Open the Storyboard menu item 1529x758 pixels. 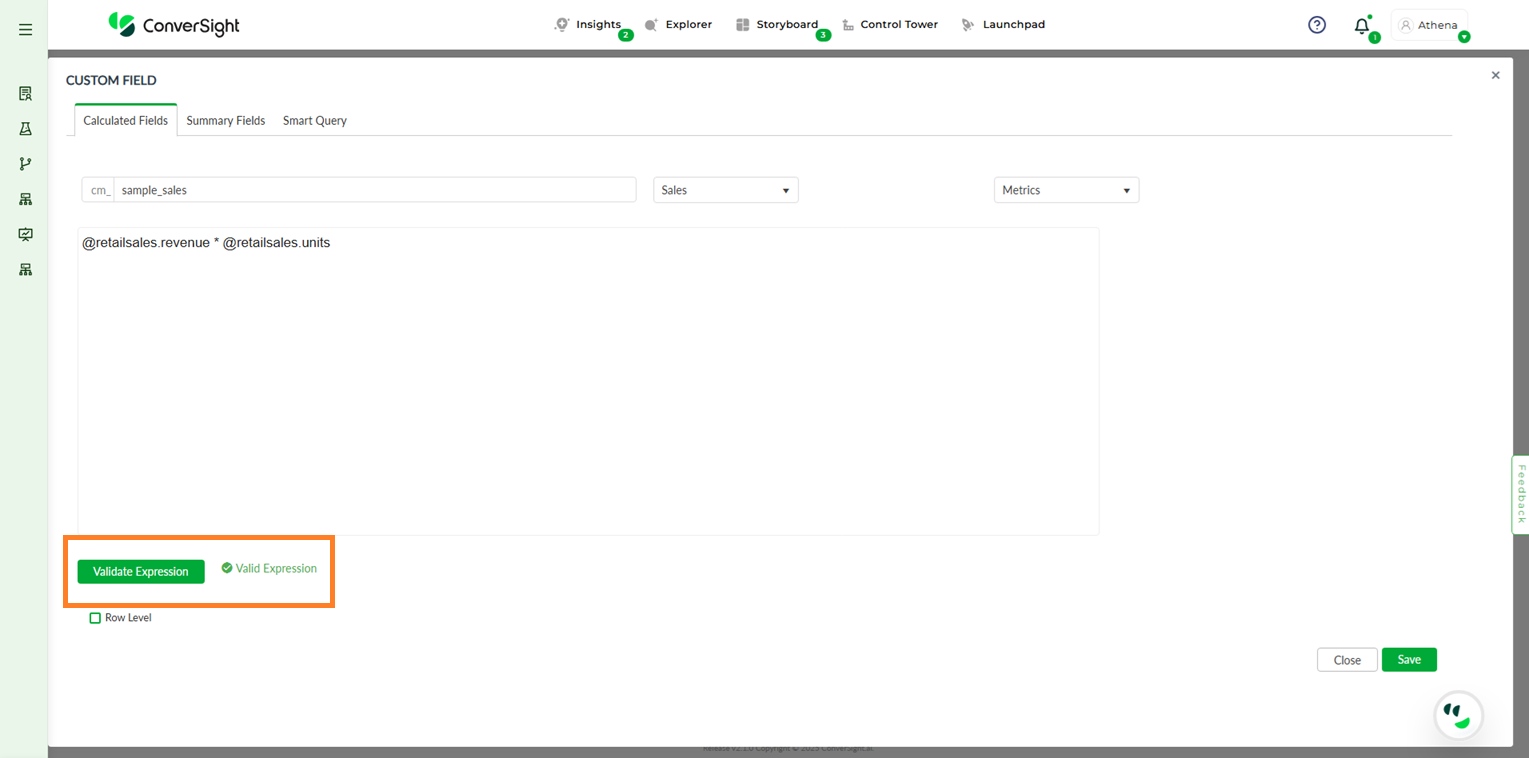point(786,25)
